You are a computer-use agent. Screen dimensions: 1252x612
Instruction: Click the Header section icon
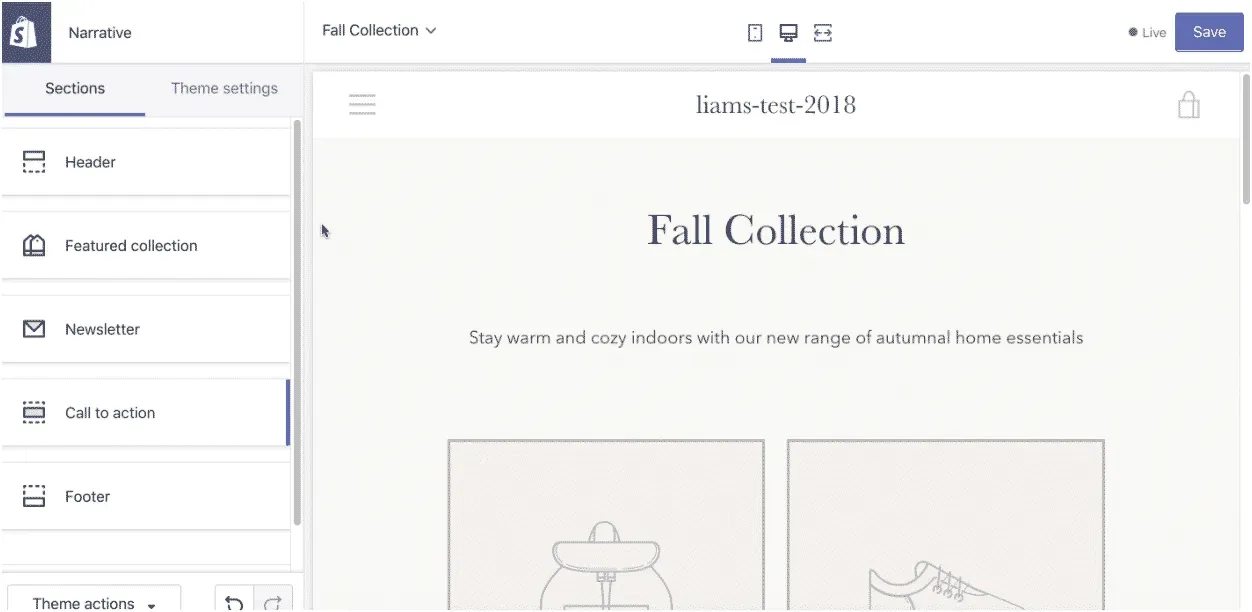(34, 161)
